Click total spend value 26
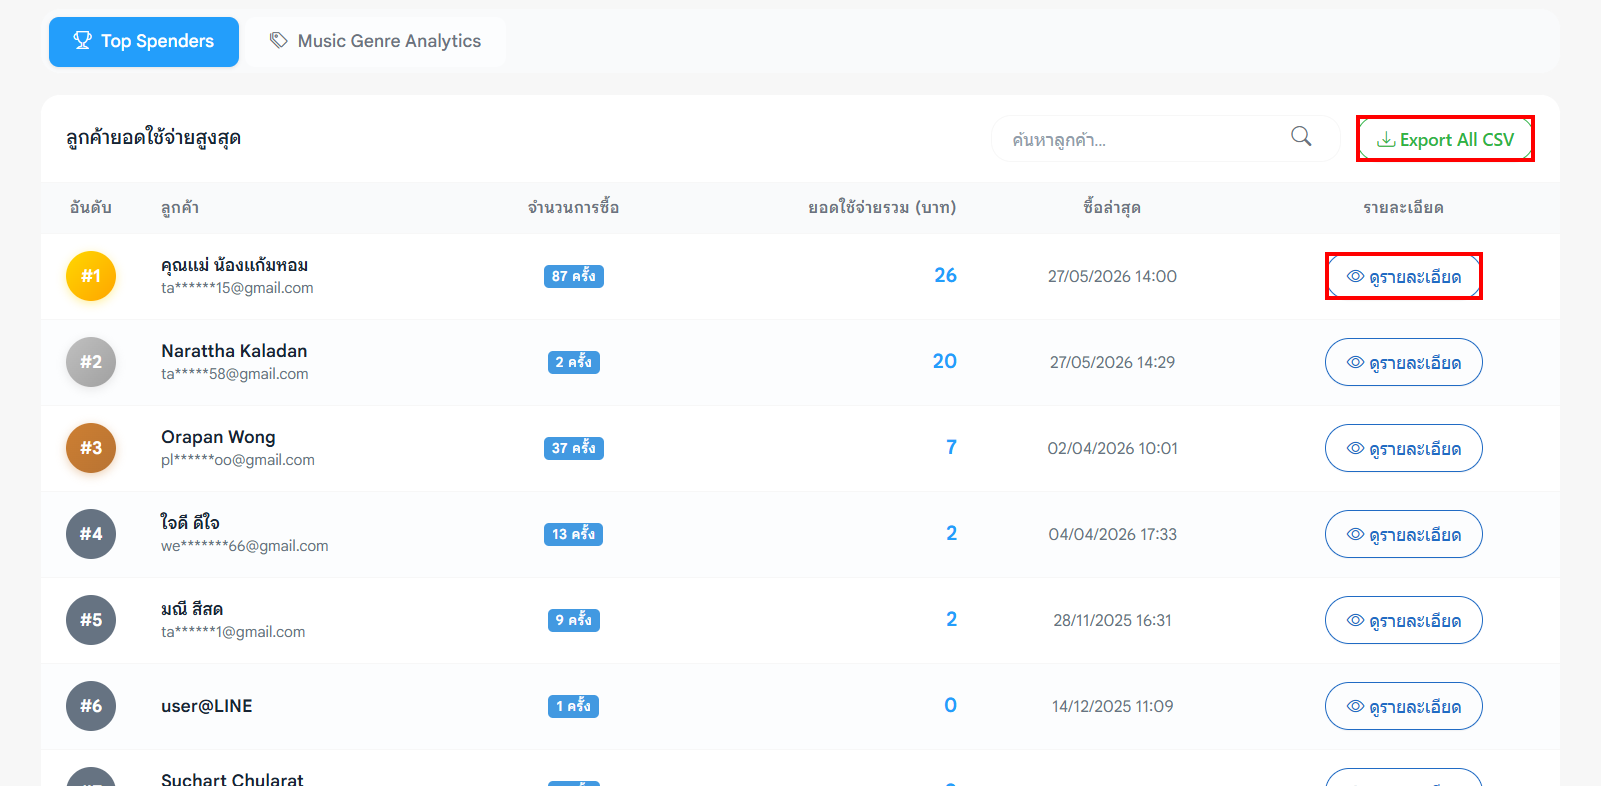The height and width of the screenshot is (786, 1601). tap(945, 275)
